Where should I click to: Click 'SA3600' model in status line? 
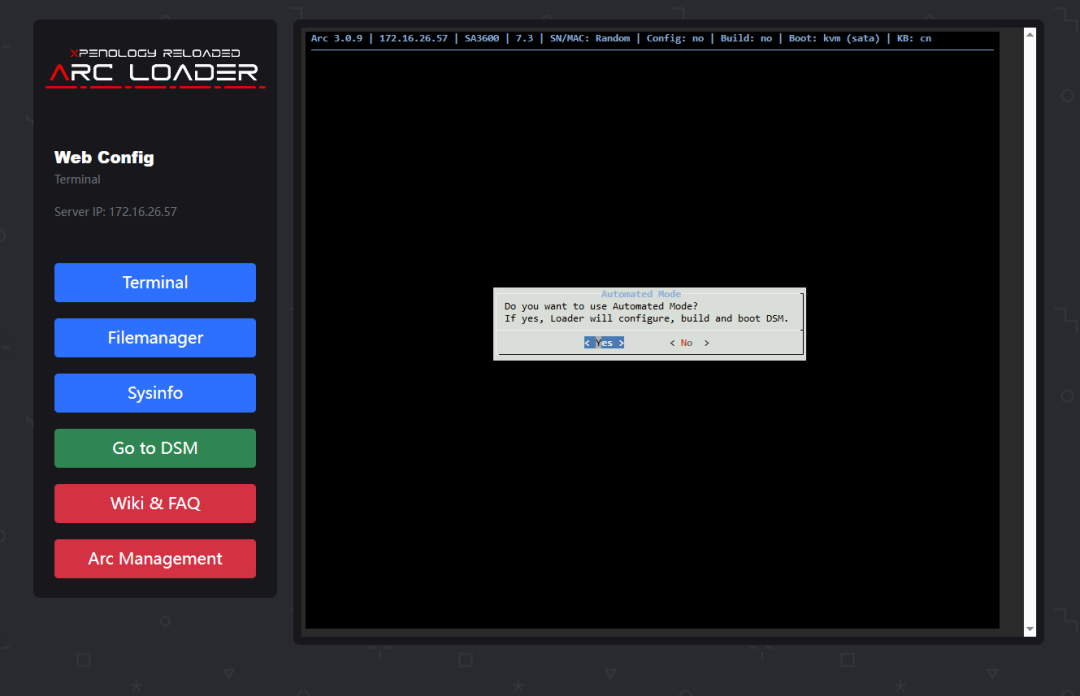point(481,38)
